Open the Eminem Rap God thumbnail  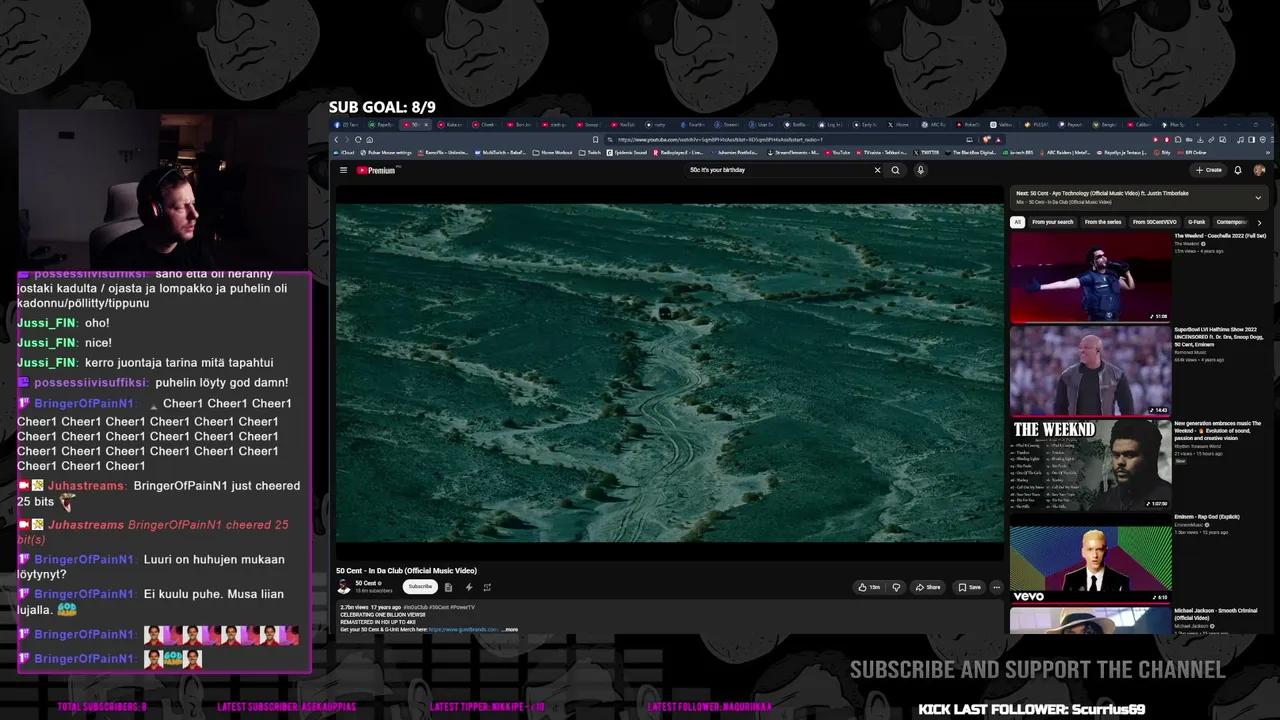pyautogui.click(x=1090, y=559)
